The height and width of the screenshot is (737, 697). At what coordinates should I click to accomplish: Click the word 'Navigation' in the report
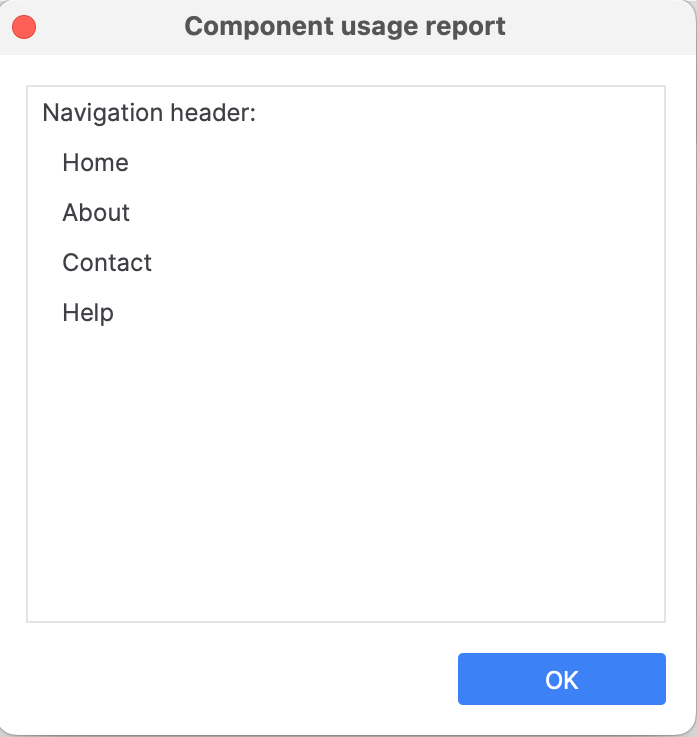103,113
